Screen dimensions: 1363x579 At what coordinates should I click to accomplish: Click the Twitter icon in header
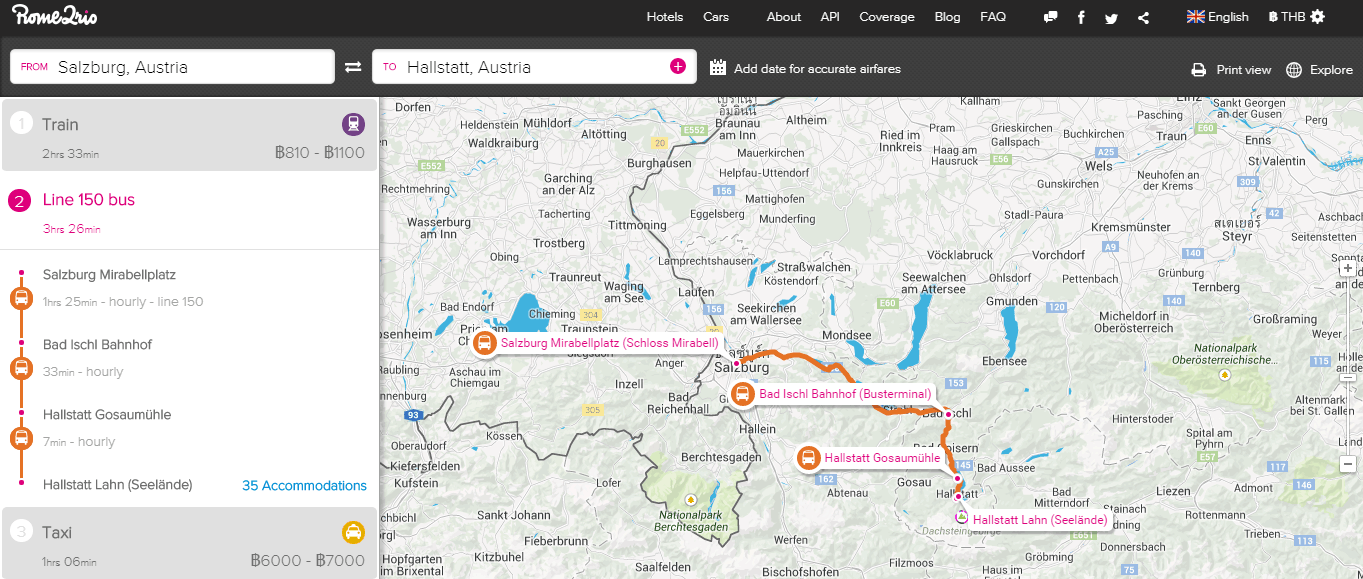pos(1111,17)
